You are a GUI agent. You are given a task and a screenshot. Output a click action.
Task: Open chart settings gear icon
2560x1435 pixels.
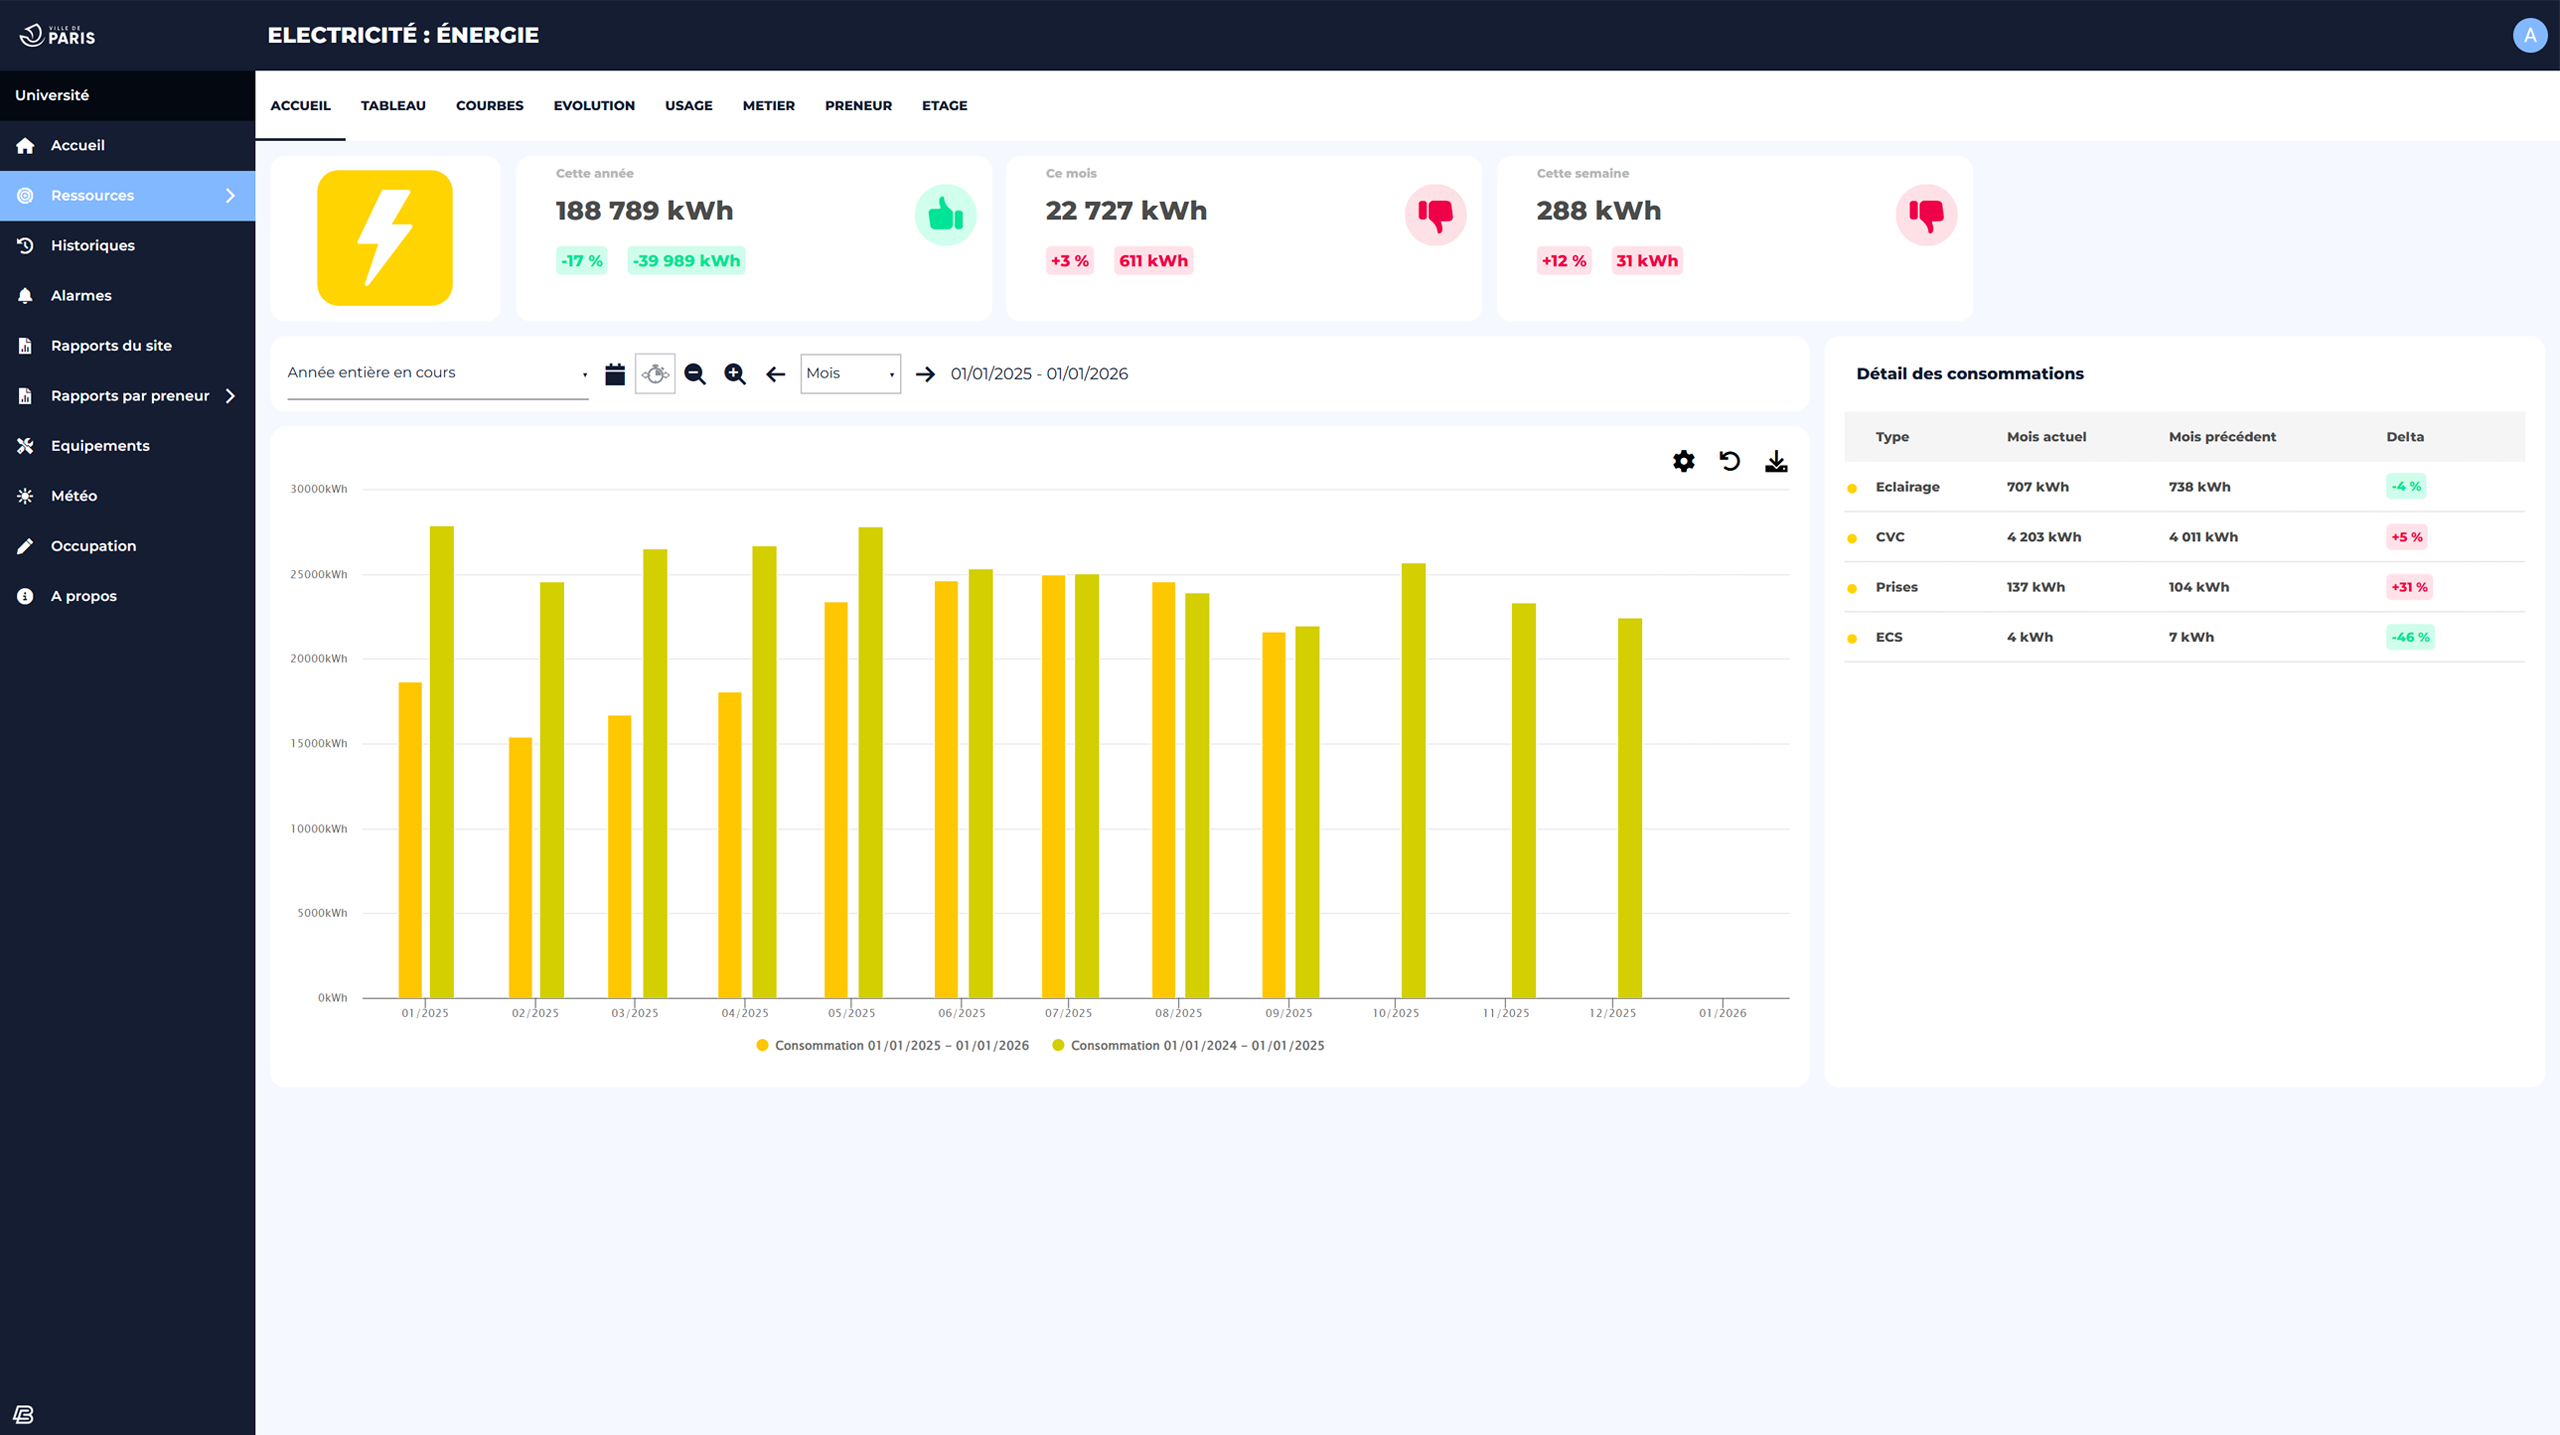1683,461
